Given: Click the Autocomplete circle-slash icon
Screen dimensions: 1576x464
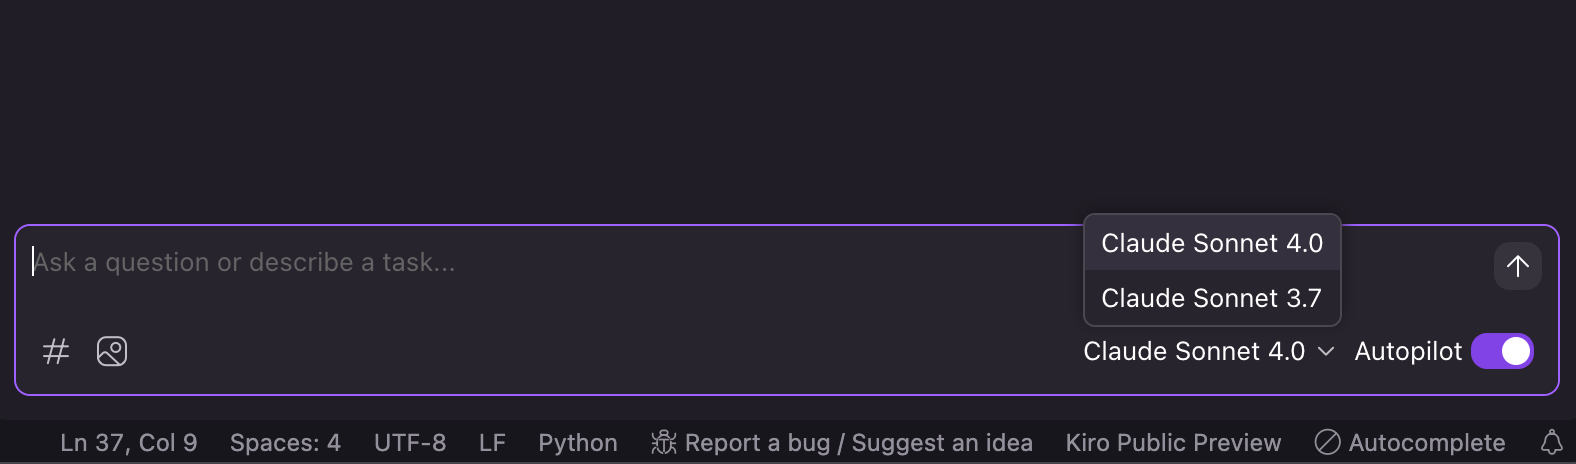Looking at the screenshot, I should click(1327, 442).
